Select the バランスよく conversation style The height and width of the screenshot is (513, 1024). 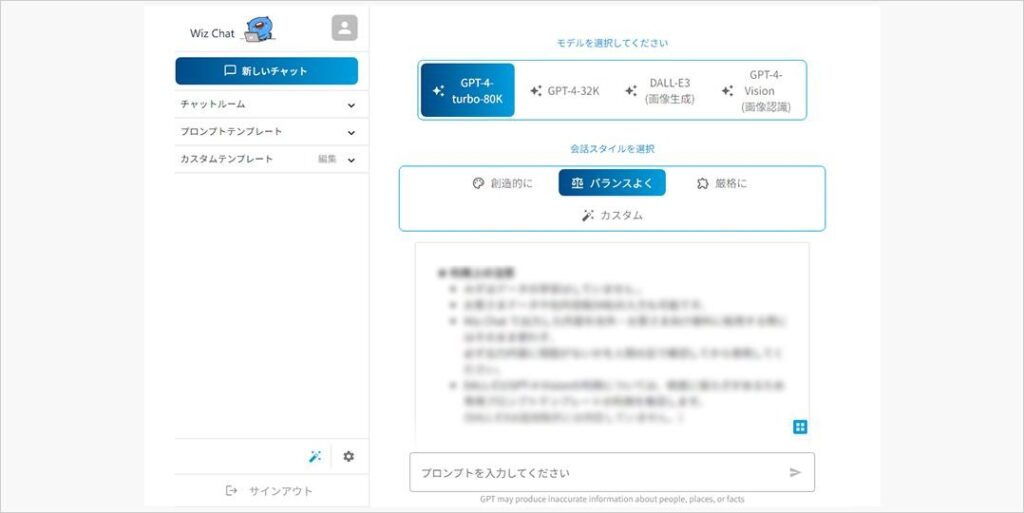click(x=612, y=183)
